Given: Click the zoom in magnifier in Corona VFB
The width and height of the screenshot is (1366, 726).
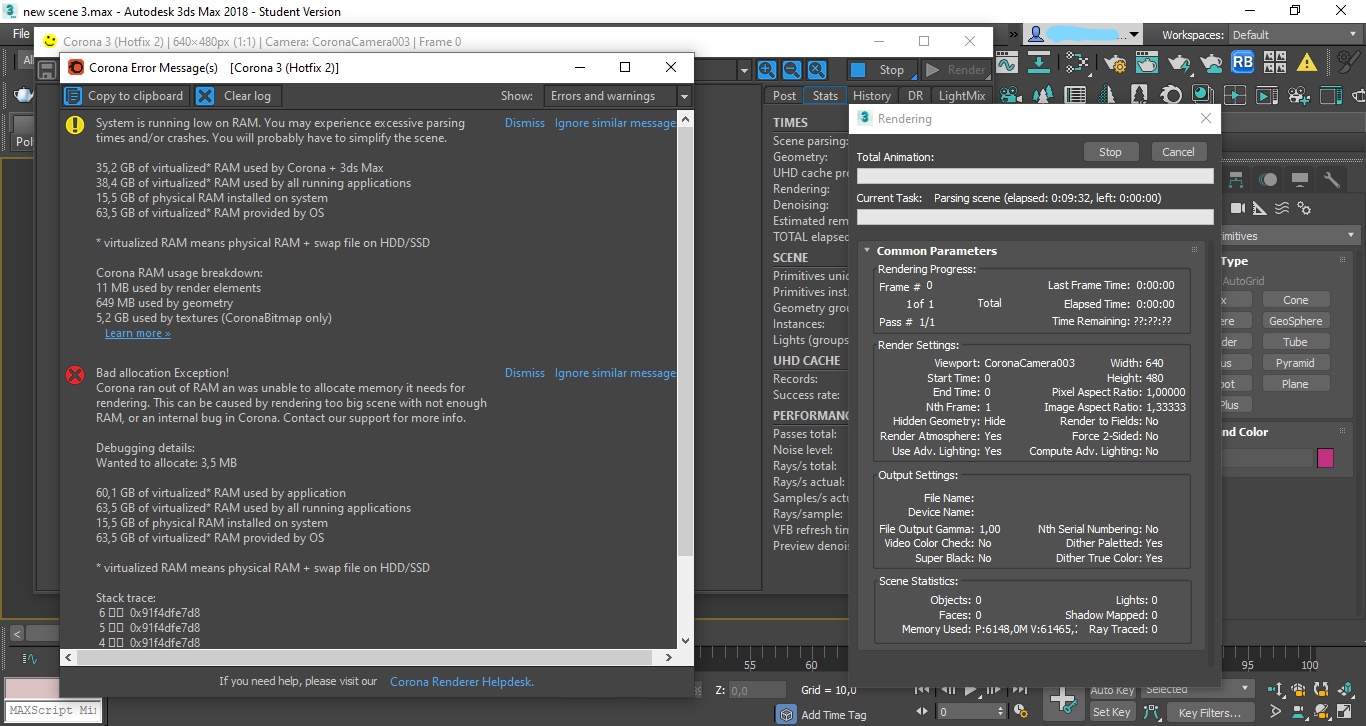Looking at the screenshot, I should [767, 70].
